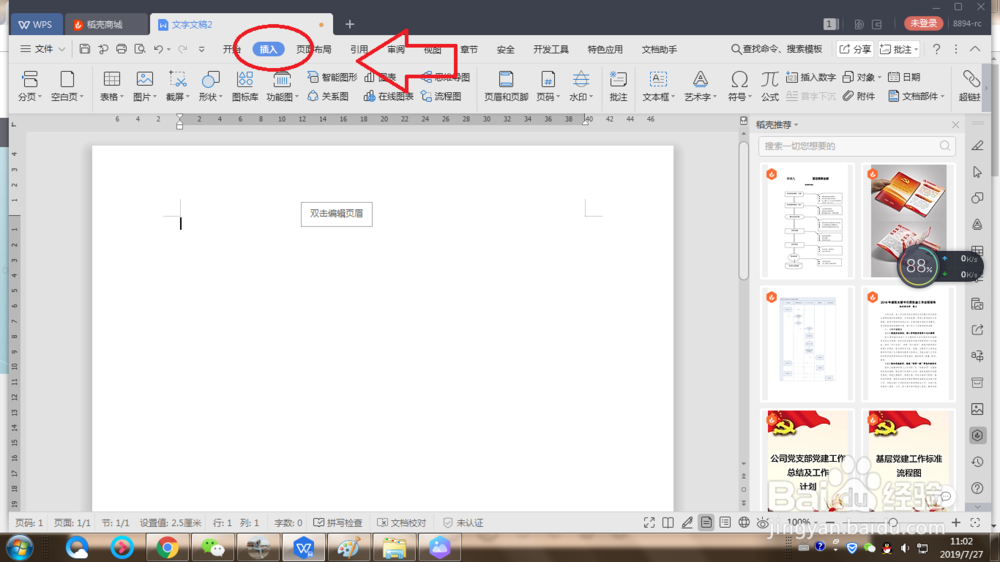Screen dimensions: 1000x562
Task: Insert a comment with 批注 ribbon icon
Action: point(618,85)
